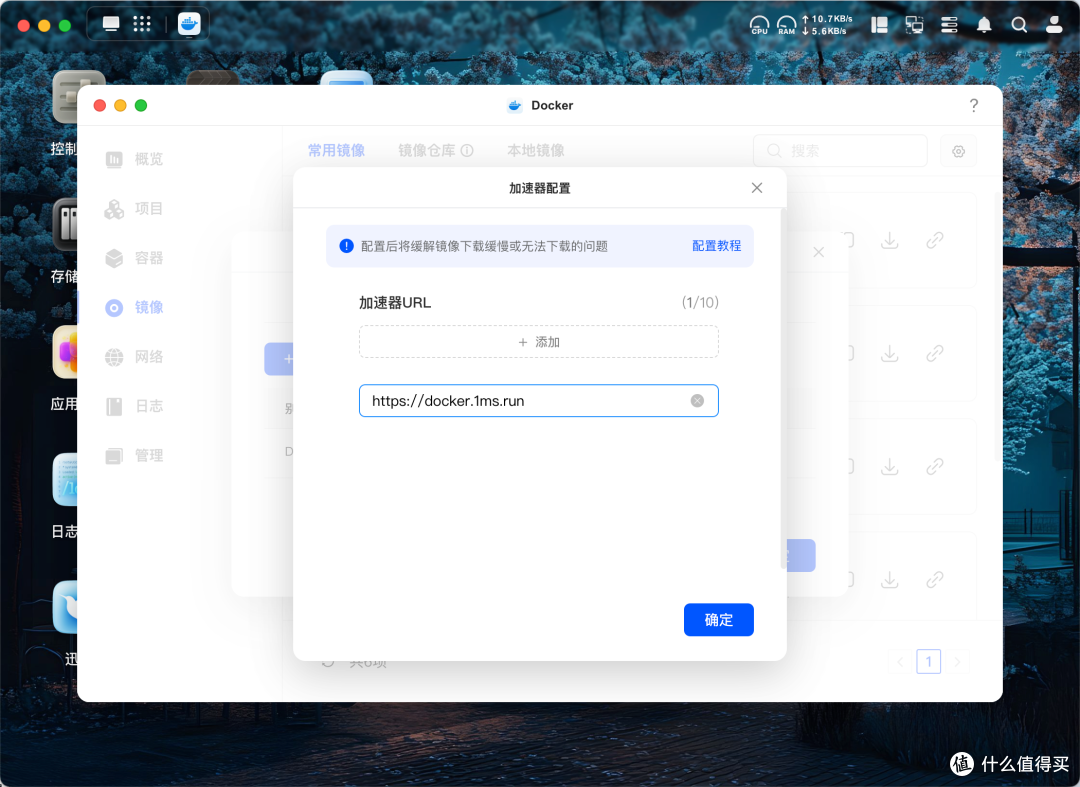This screenshot has height=787, width=1080.
Task: Open the user account icon
Action: (1054, 25)
